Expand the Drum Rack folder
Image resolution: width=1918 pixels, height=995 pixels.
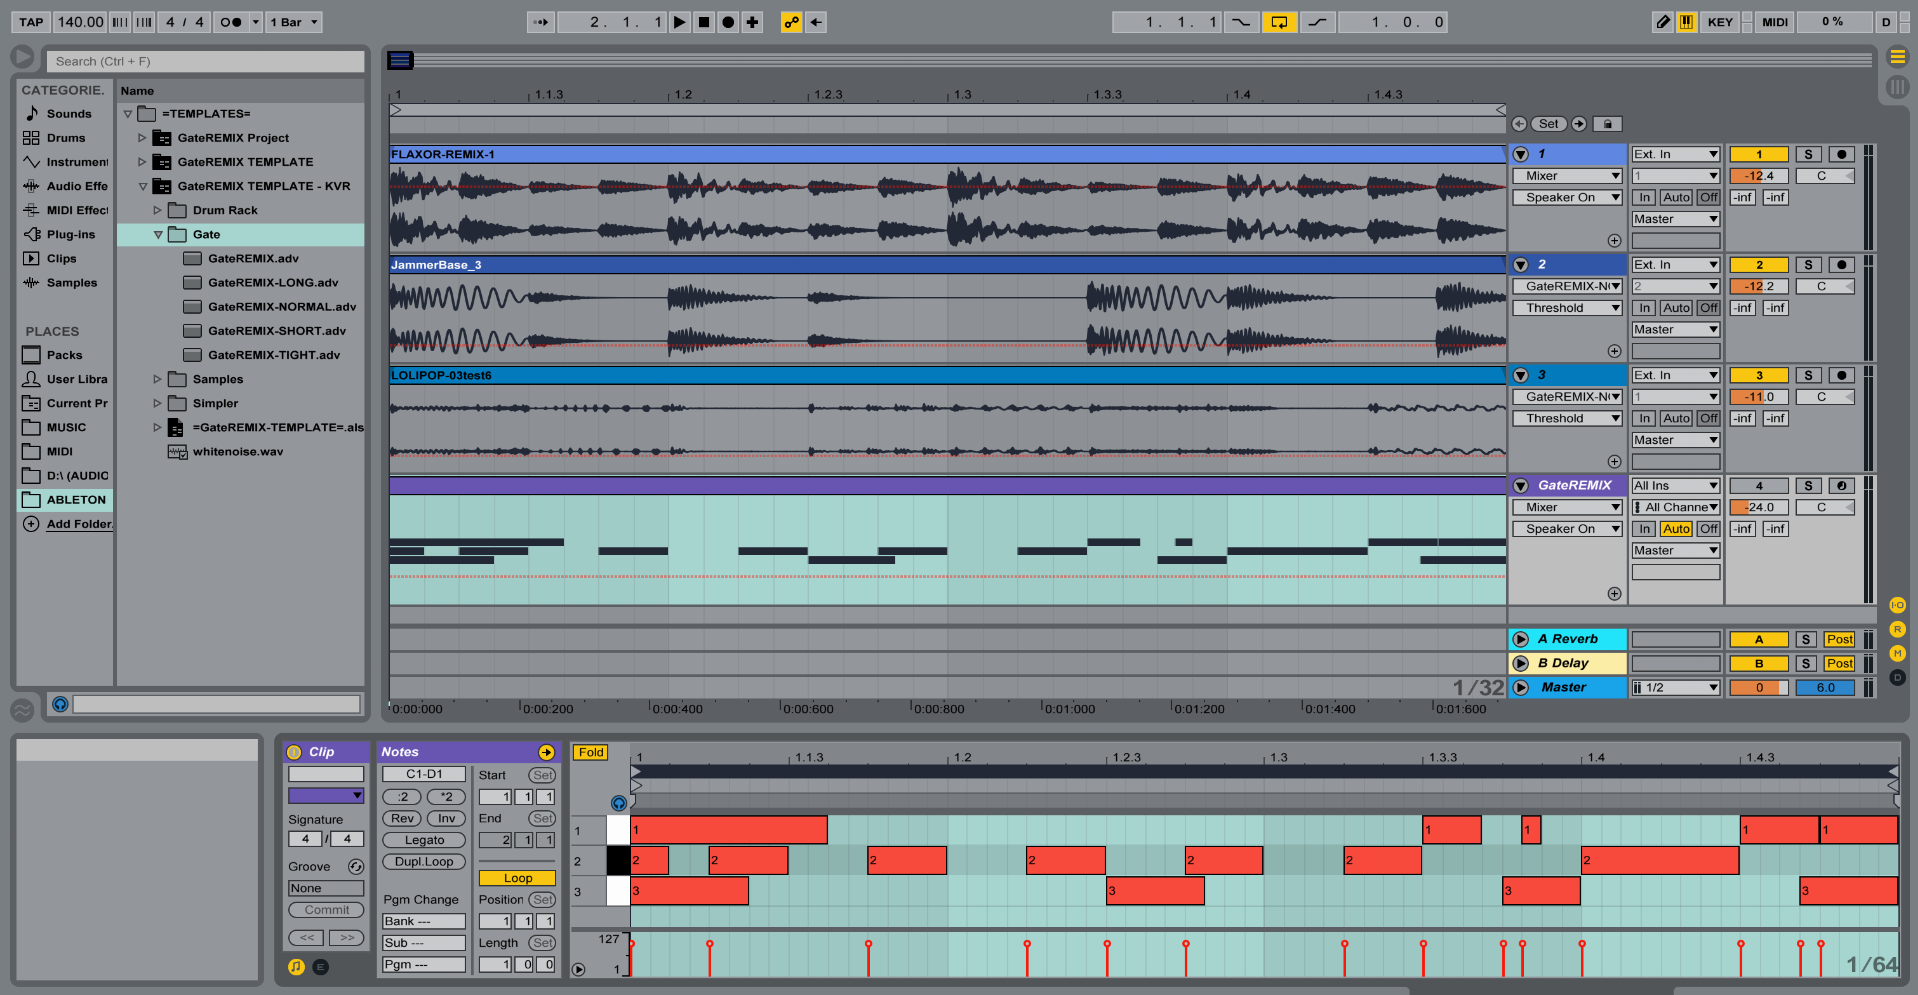tap(157, 210)
